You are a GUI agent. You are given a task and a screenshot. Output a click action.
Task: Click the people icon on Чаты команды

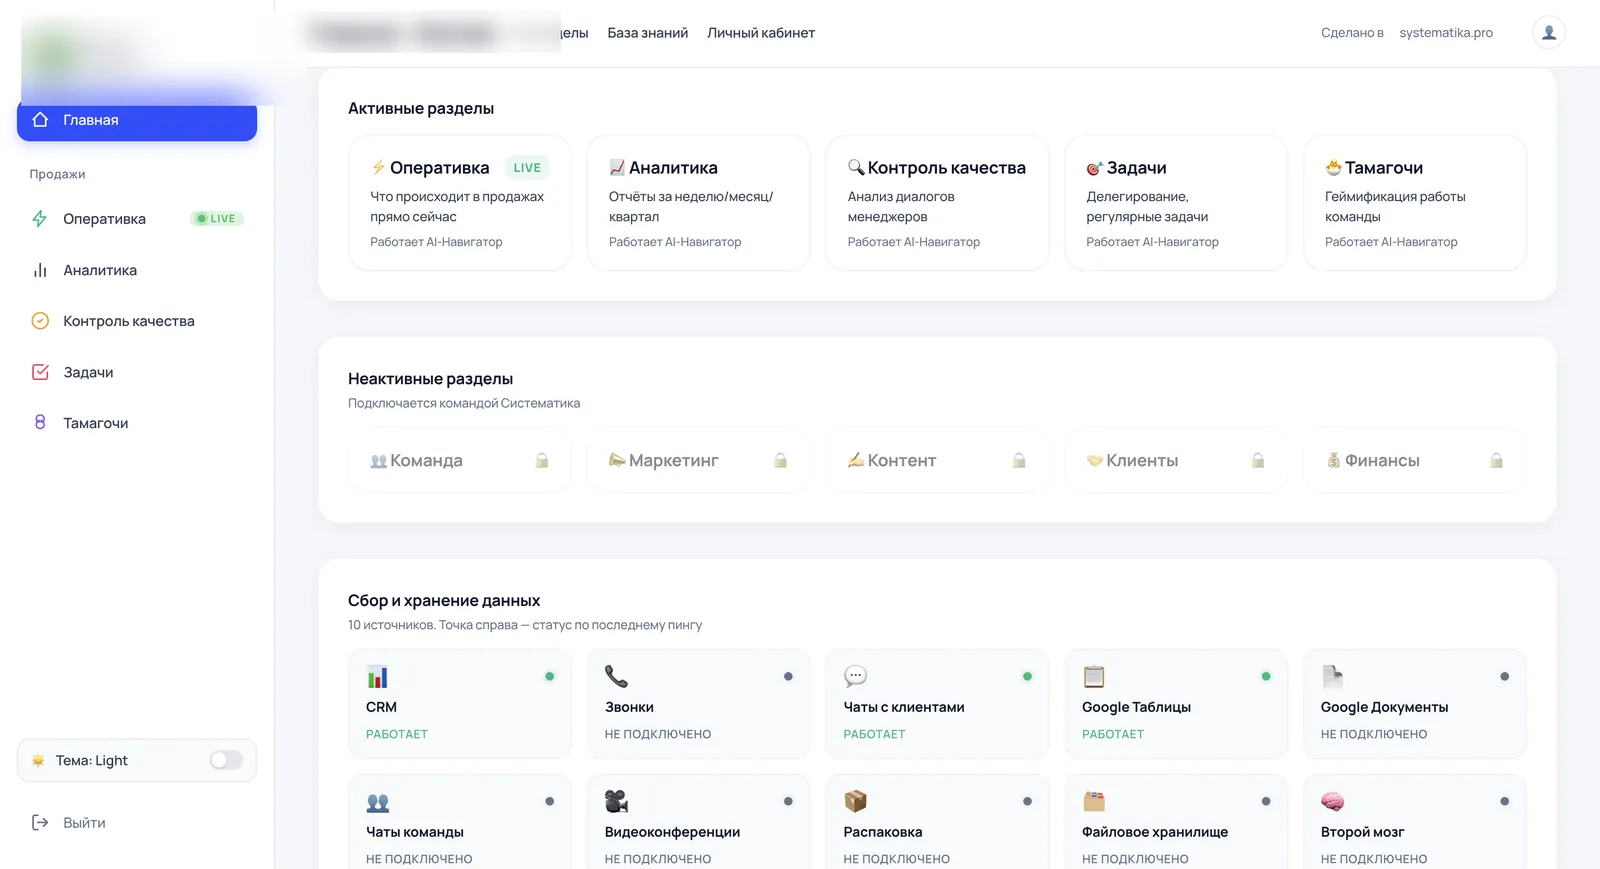[377, 802]
